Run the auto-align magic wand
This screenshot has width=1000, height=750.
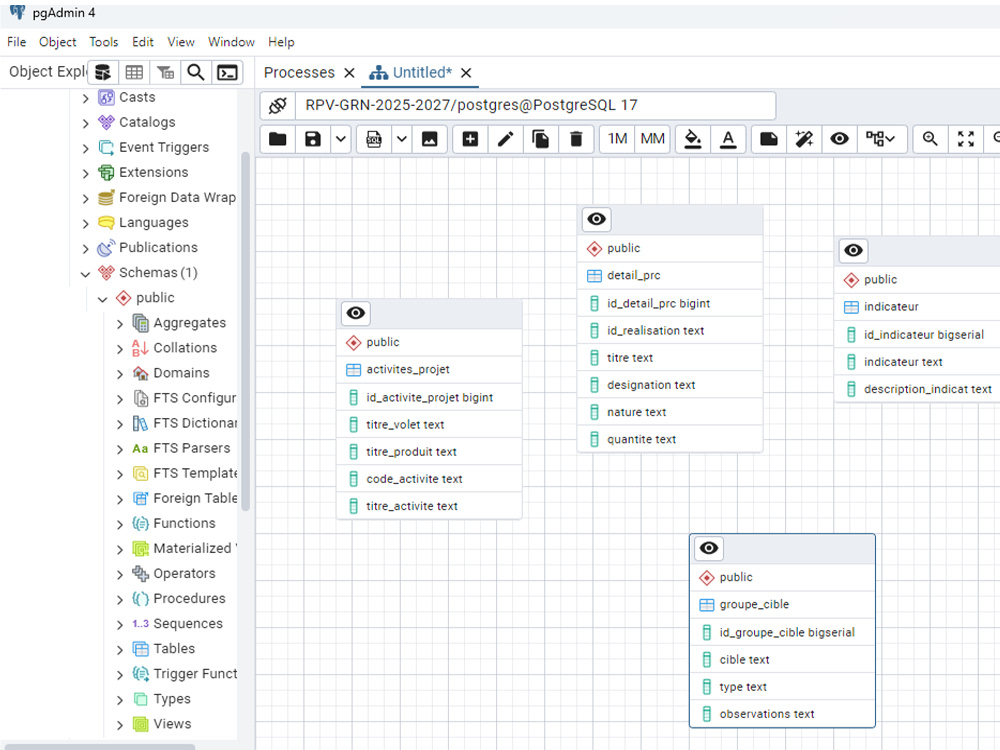(804, 139)
